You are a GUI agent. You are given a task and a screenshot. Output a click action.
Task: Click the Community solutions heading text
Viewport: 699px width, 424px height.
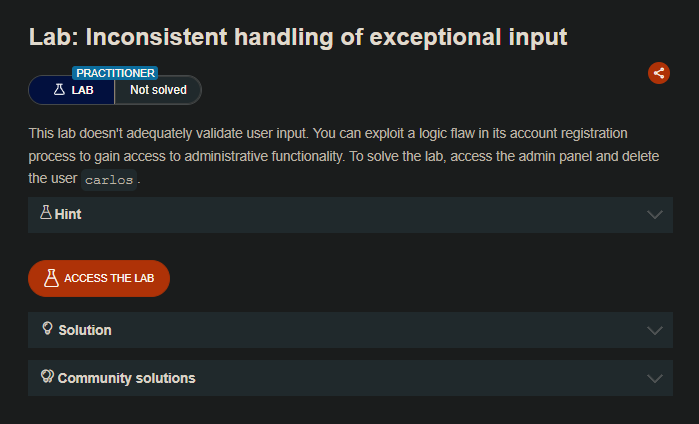pyautogui.click(x=126, y=378)
